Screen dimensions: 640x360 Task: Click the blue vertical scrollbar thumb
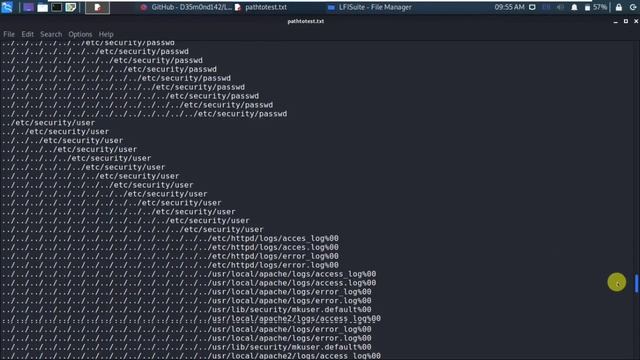click(x=636, y=283)
